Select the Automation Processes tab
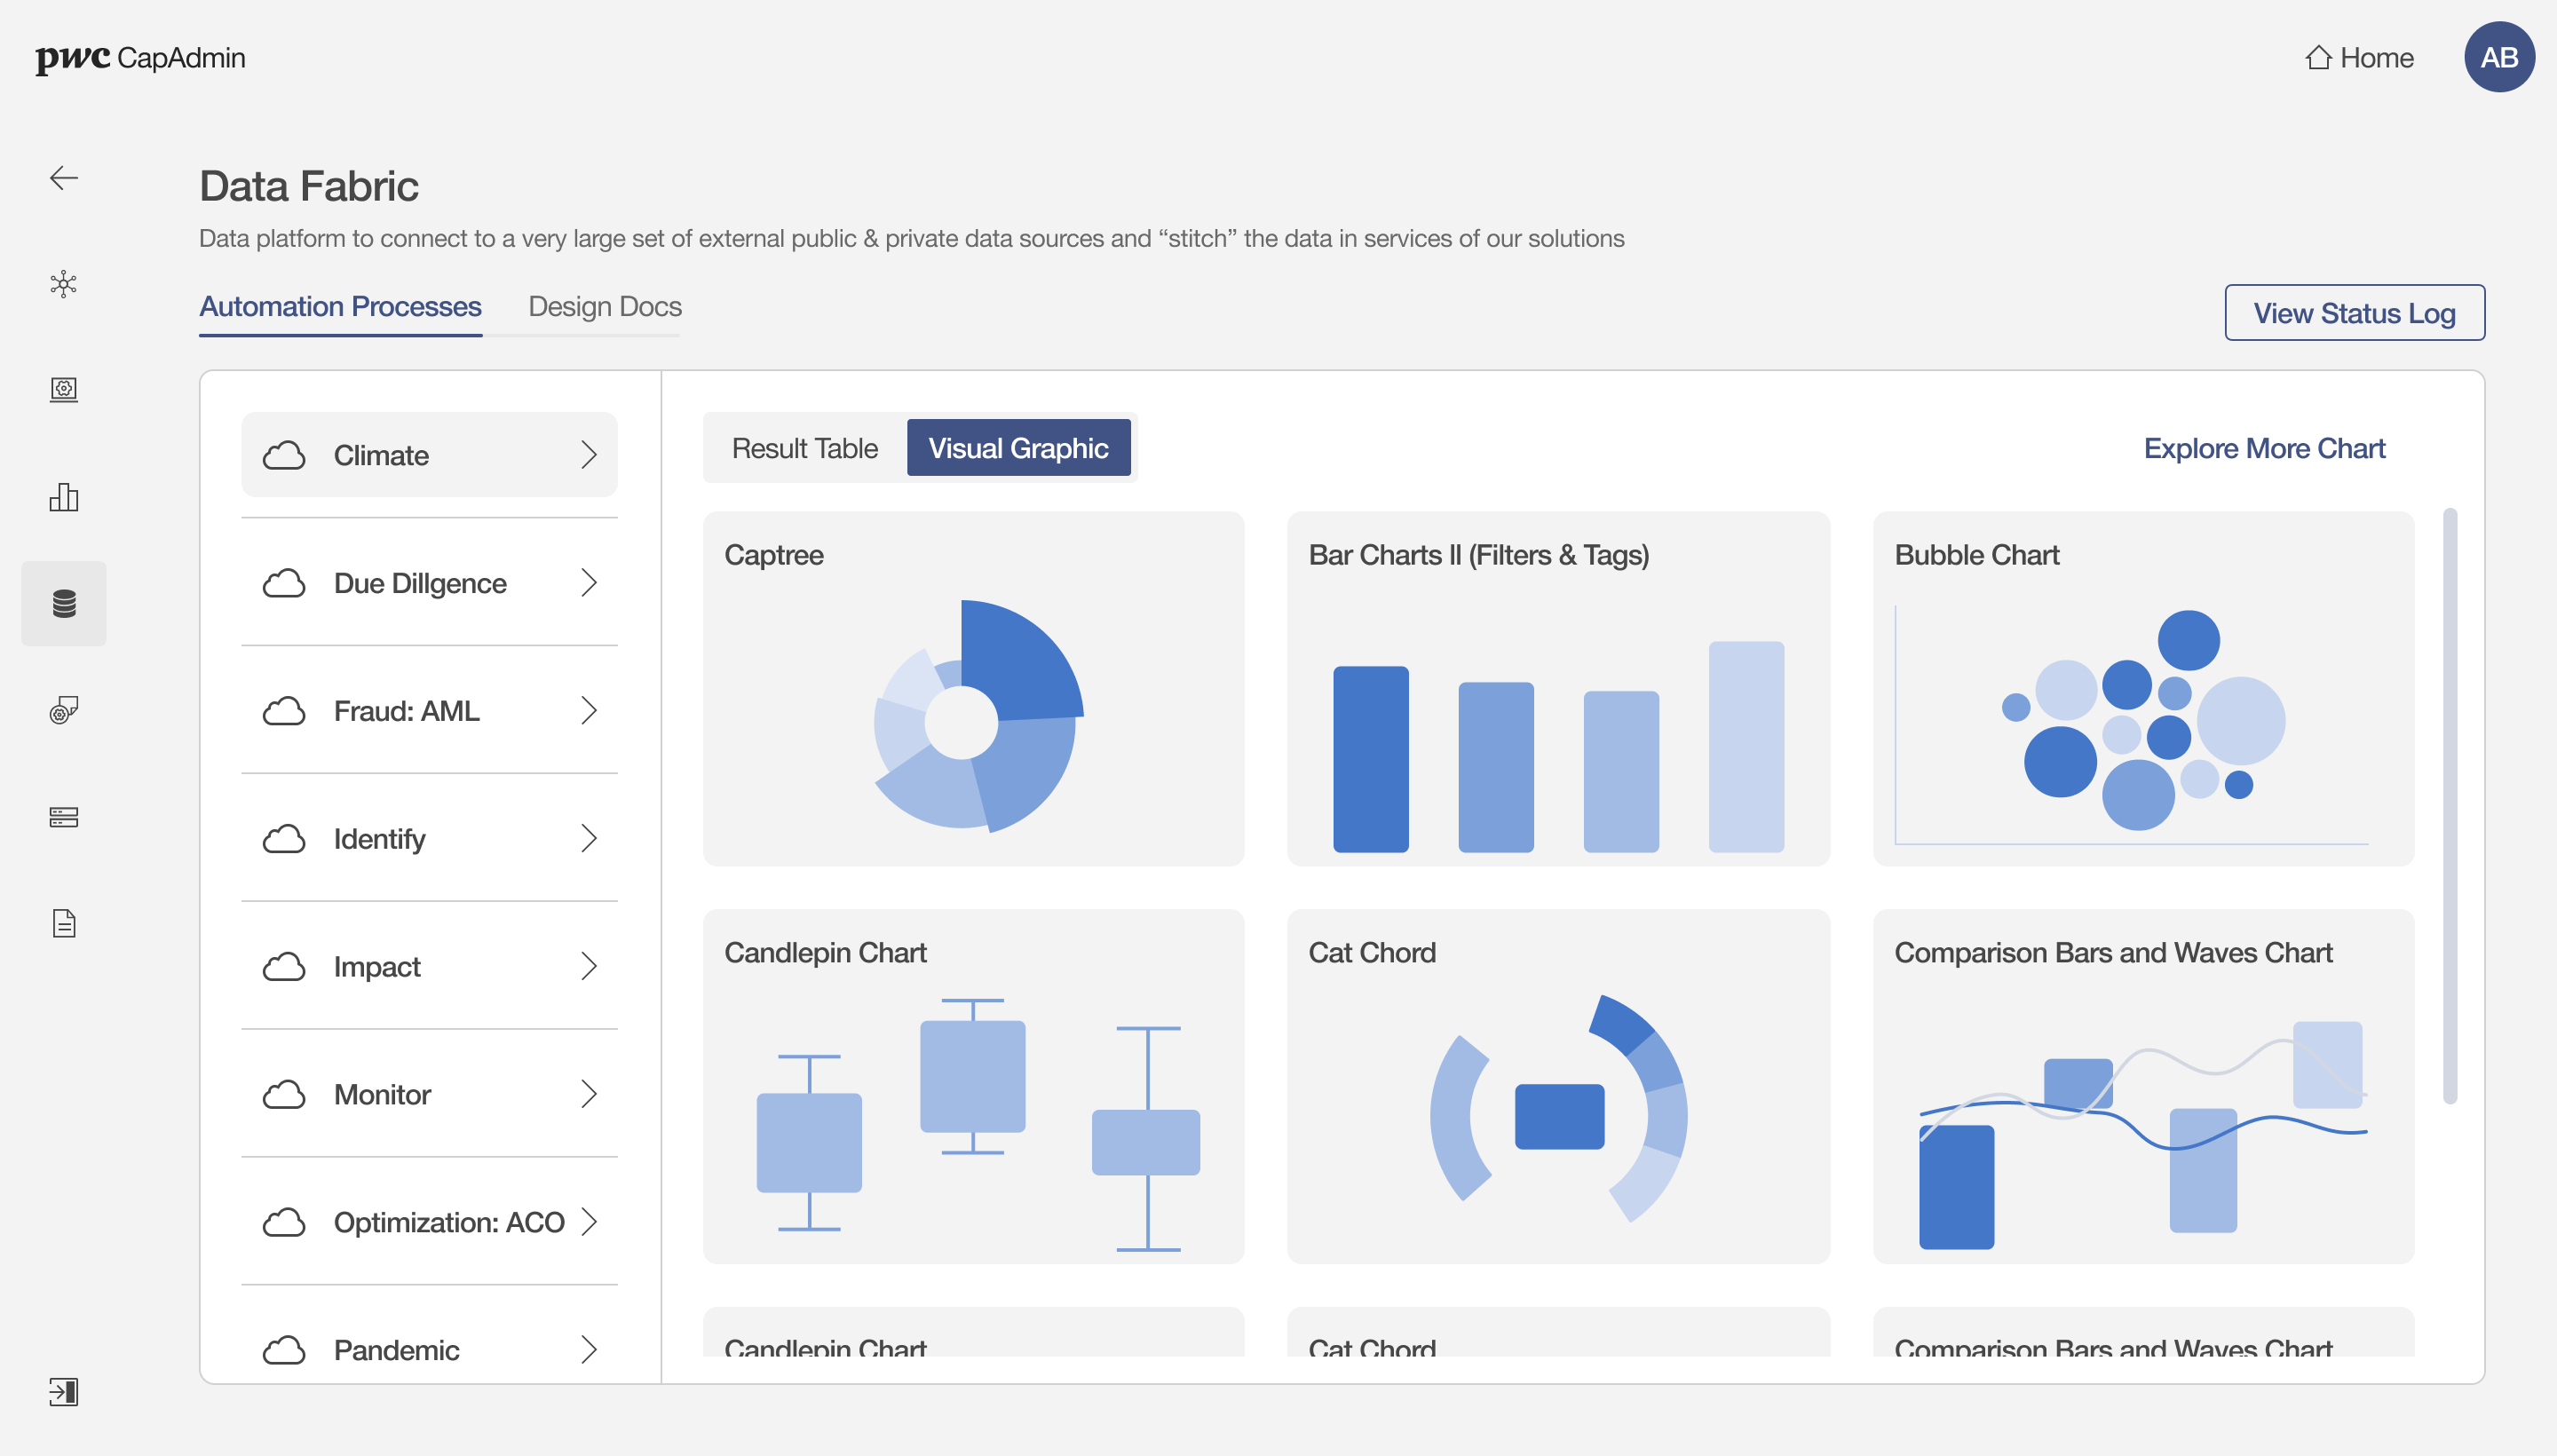Screen dimensions: 2557x1456 340,306
